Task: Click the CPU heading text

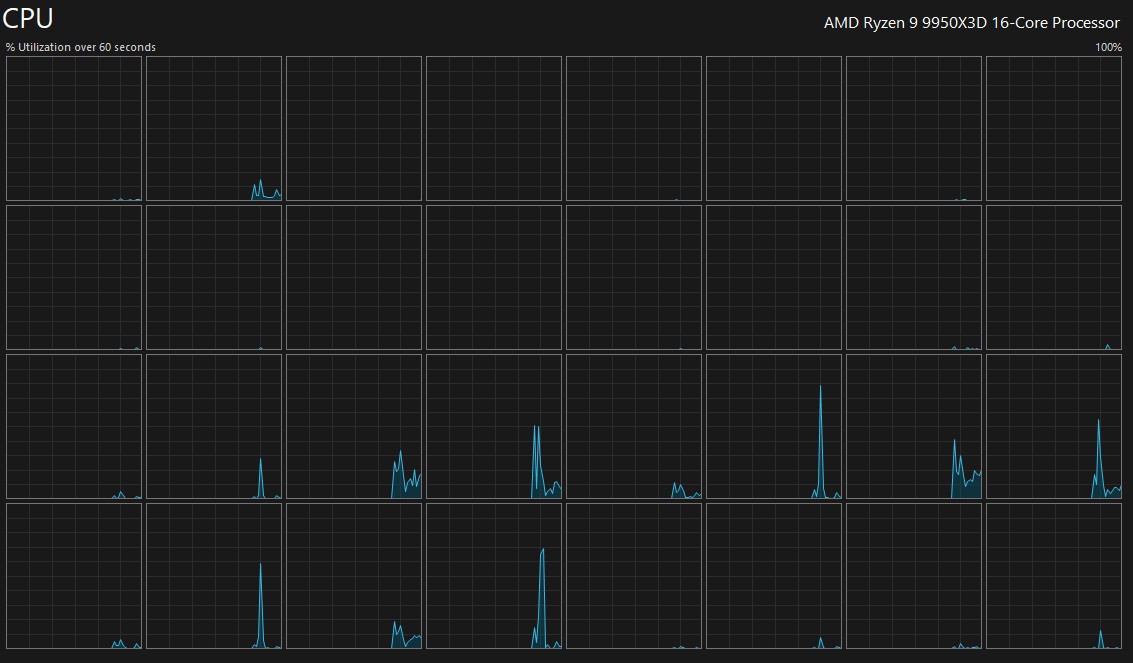Action: [x=28, y=18]
